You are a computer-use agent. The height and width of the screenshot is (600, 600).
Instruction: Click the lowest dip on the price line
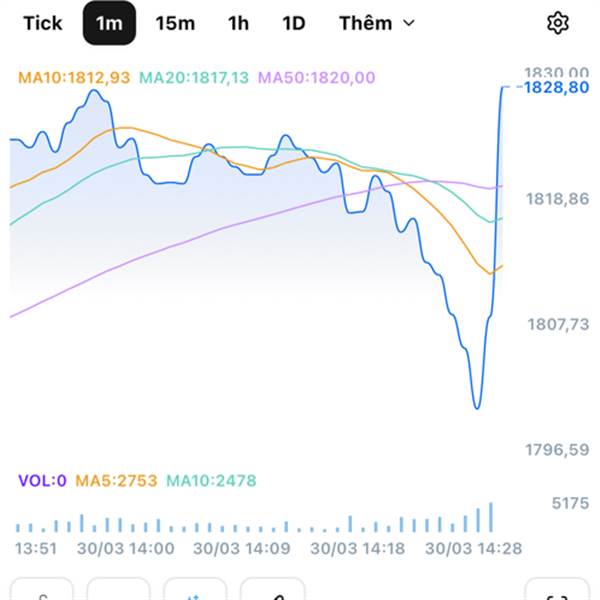coord(477,406)
